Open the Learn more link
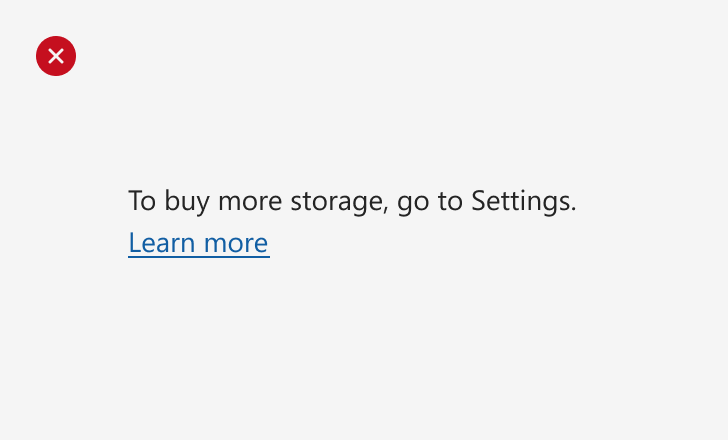Image resolution: width=728 pixels, height=440 pixels. (x=199, y=243)
